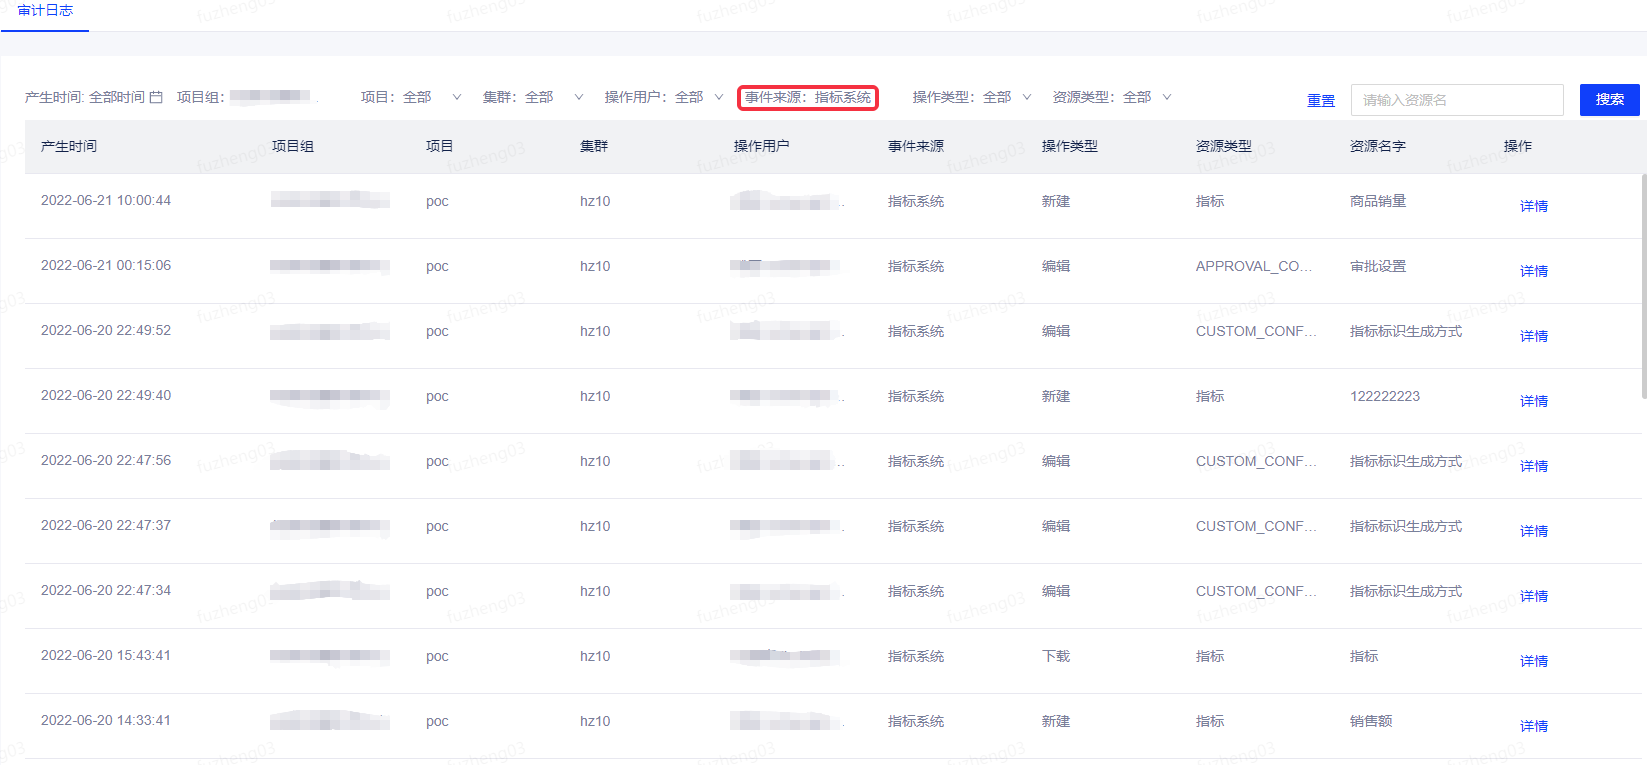Click the 操作用户 column header
Image resolution: width=1647 pixels, height=765 pixels.
pyautogui.click(x=762, y=146)
